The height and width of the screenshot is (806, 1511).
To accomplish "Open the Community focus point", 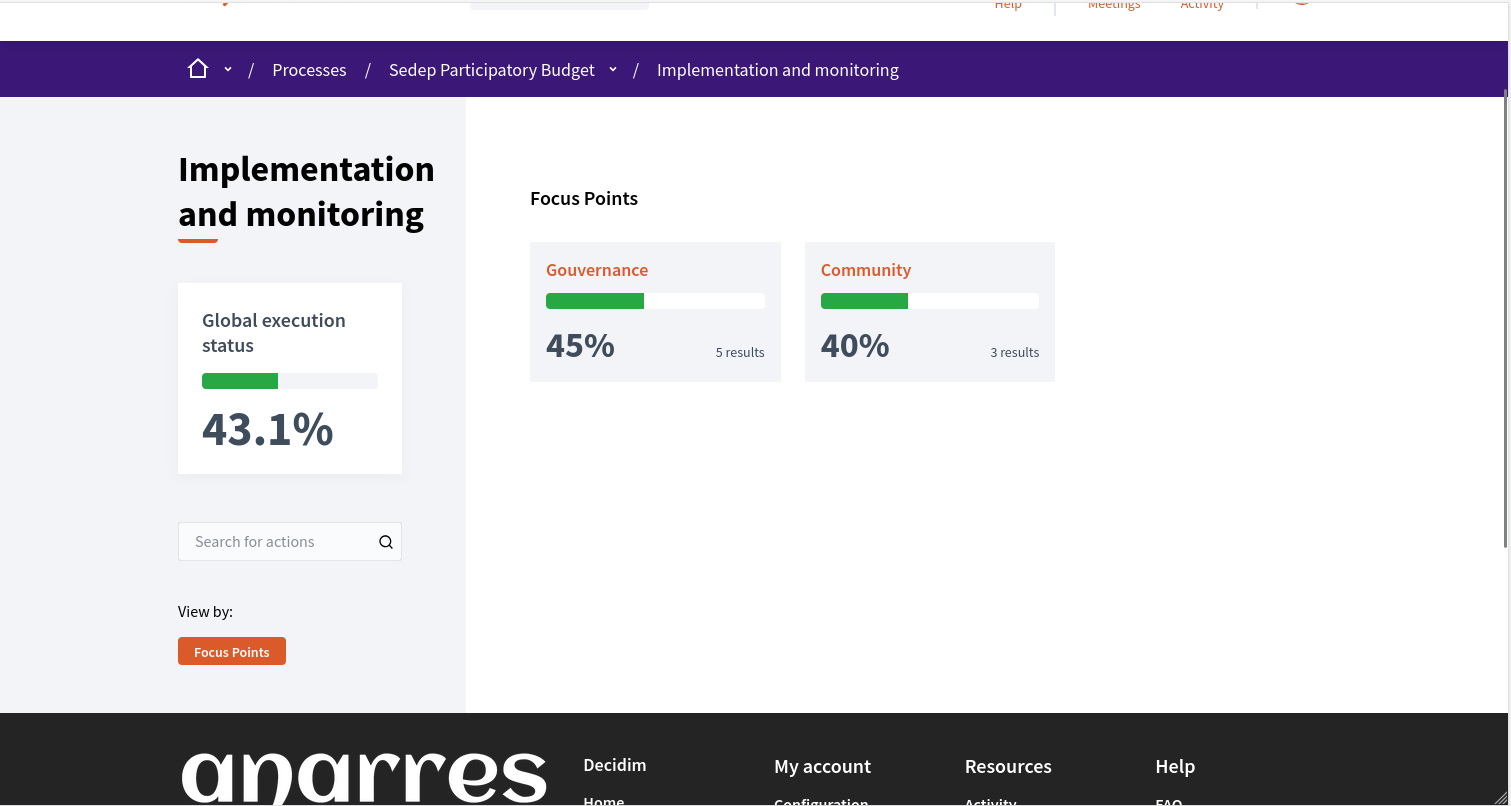I will click(866, 270).
